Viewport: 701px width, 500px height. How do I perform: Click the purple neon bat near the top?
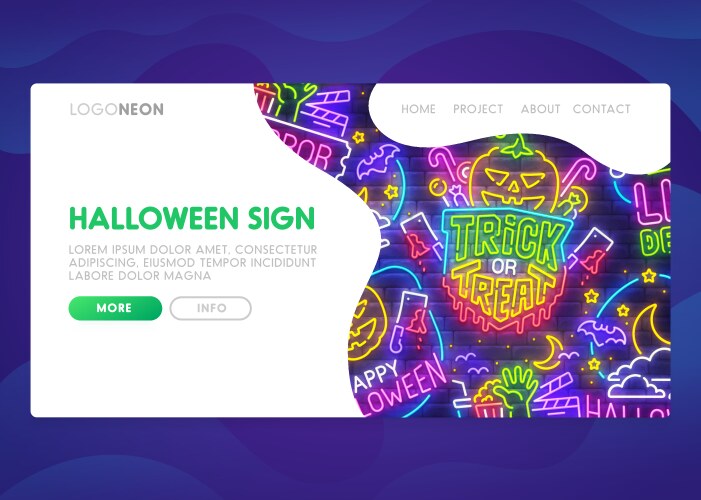[376, 161]
